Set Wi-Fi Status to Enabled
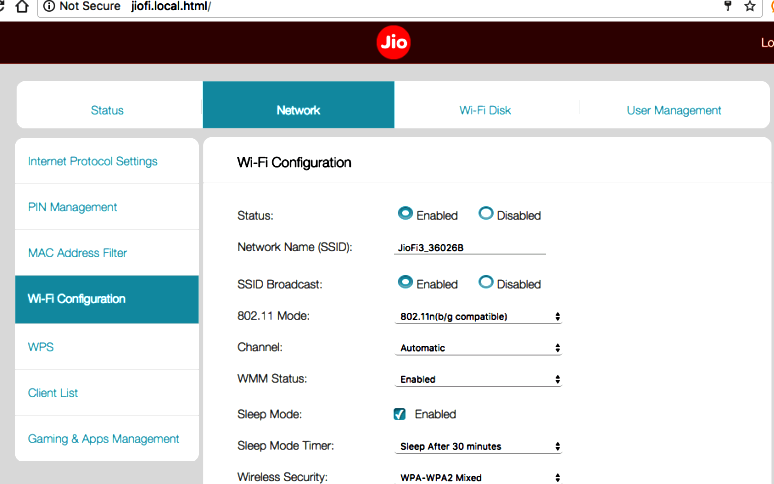774x484 pixels. (x=405, y=213)
